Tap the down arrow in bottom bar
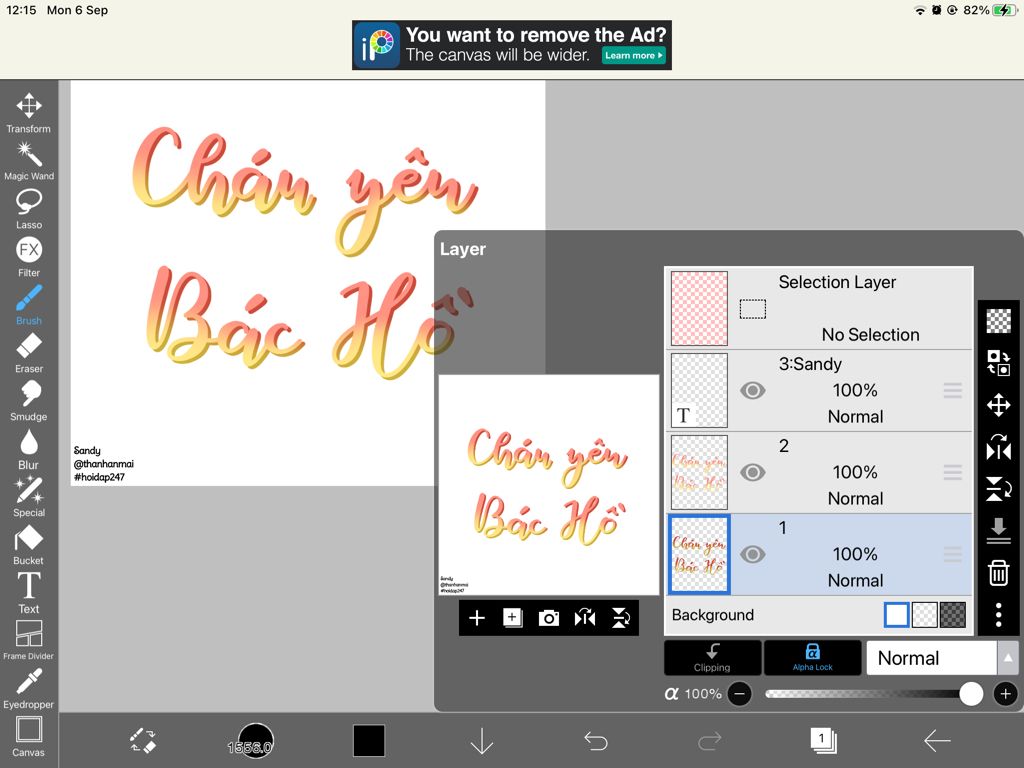Image resolution: width=1024 pixels, height=768 pixels. [x=482, y=741]
